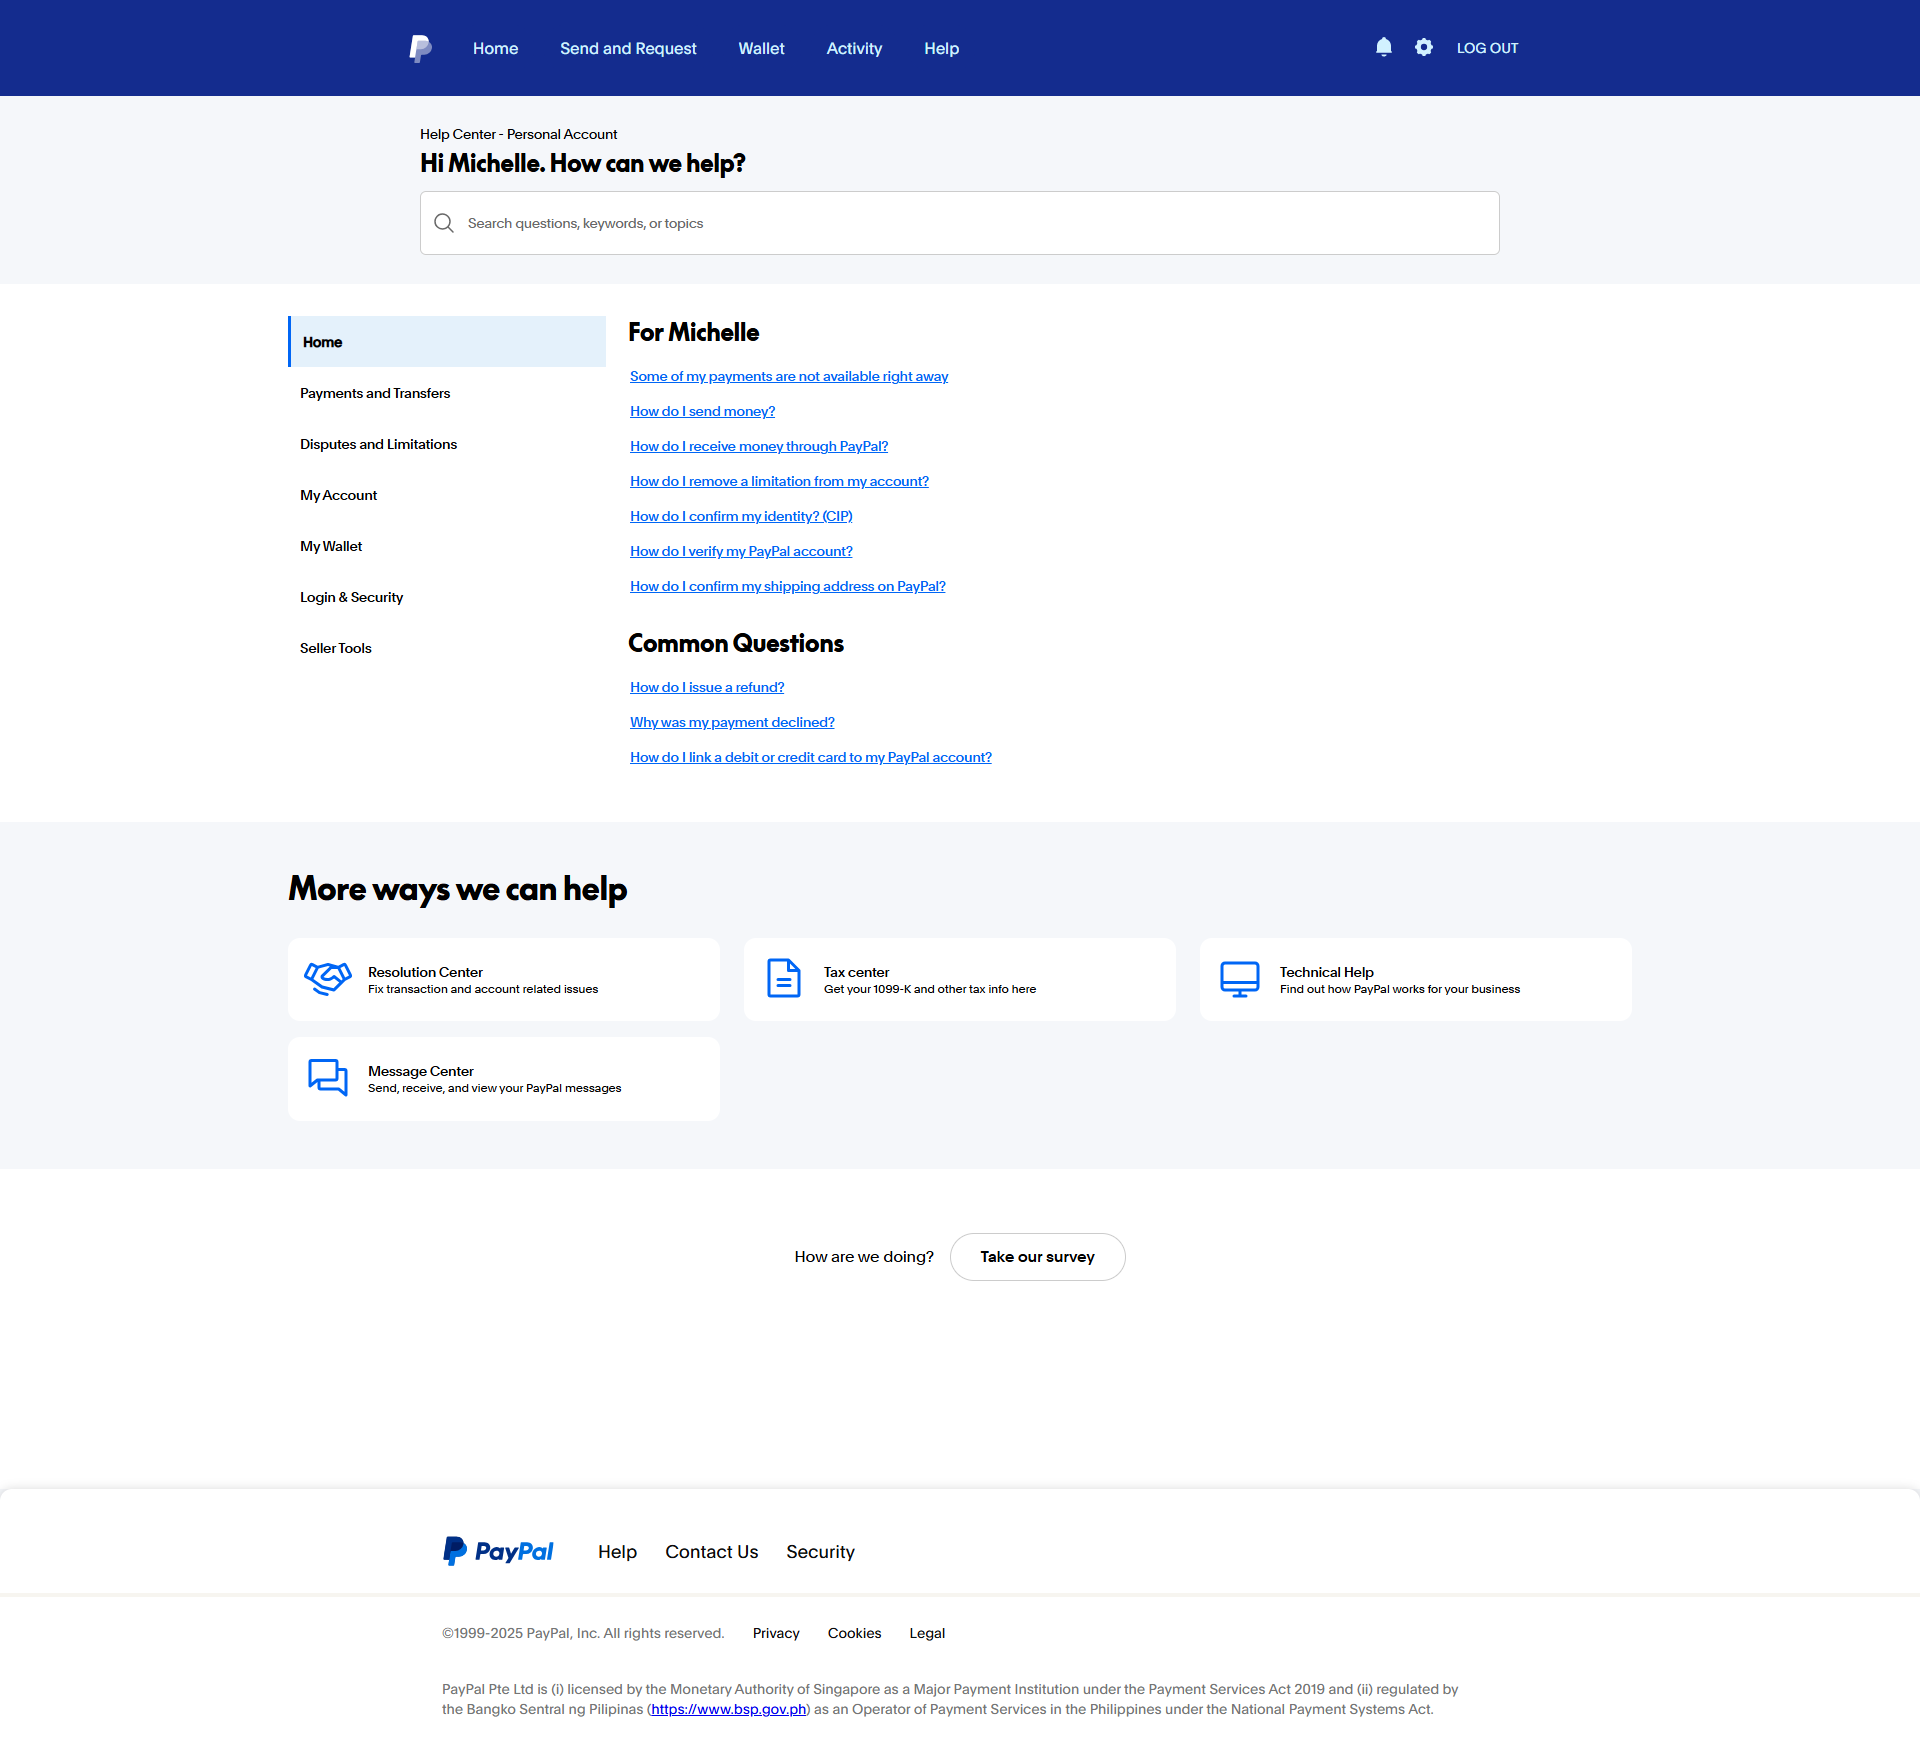Open the settings gear icon
The width and height of the screenshot is (1920, 1747).
click(1423, 47)
